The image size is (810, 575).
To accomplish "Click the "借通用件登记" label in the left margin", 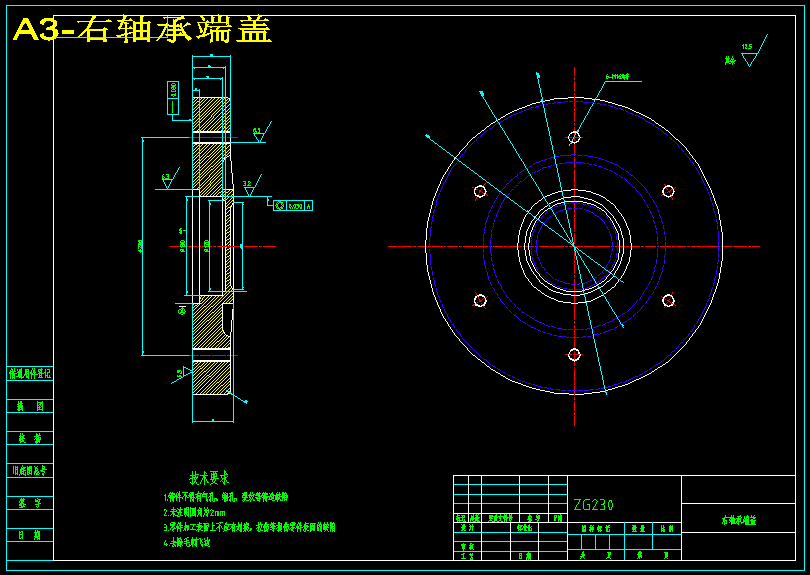I will coord(30,374).
